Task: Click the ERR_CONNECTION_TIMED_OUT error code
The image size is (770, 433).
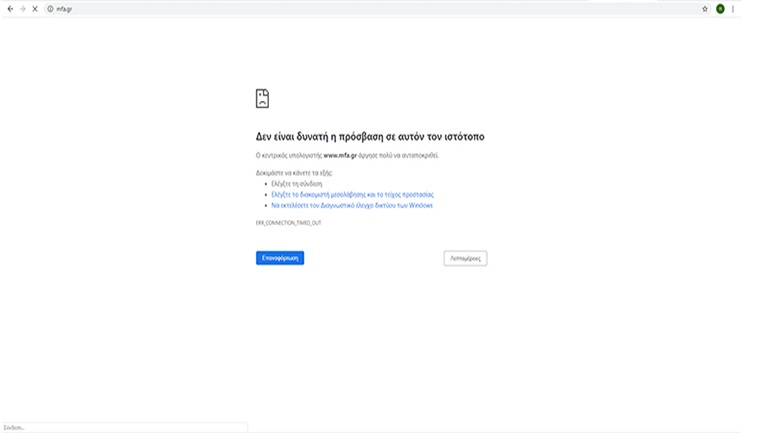Action: pyautogui.click(x=288, y=222)
